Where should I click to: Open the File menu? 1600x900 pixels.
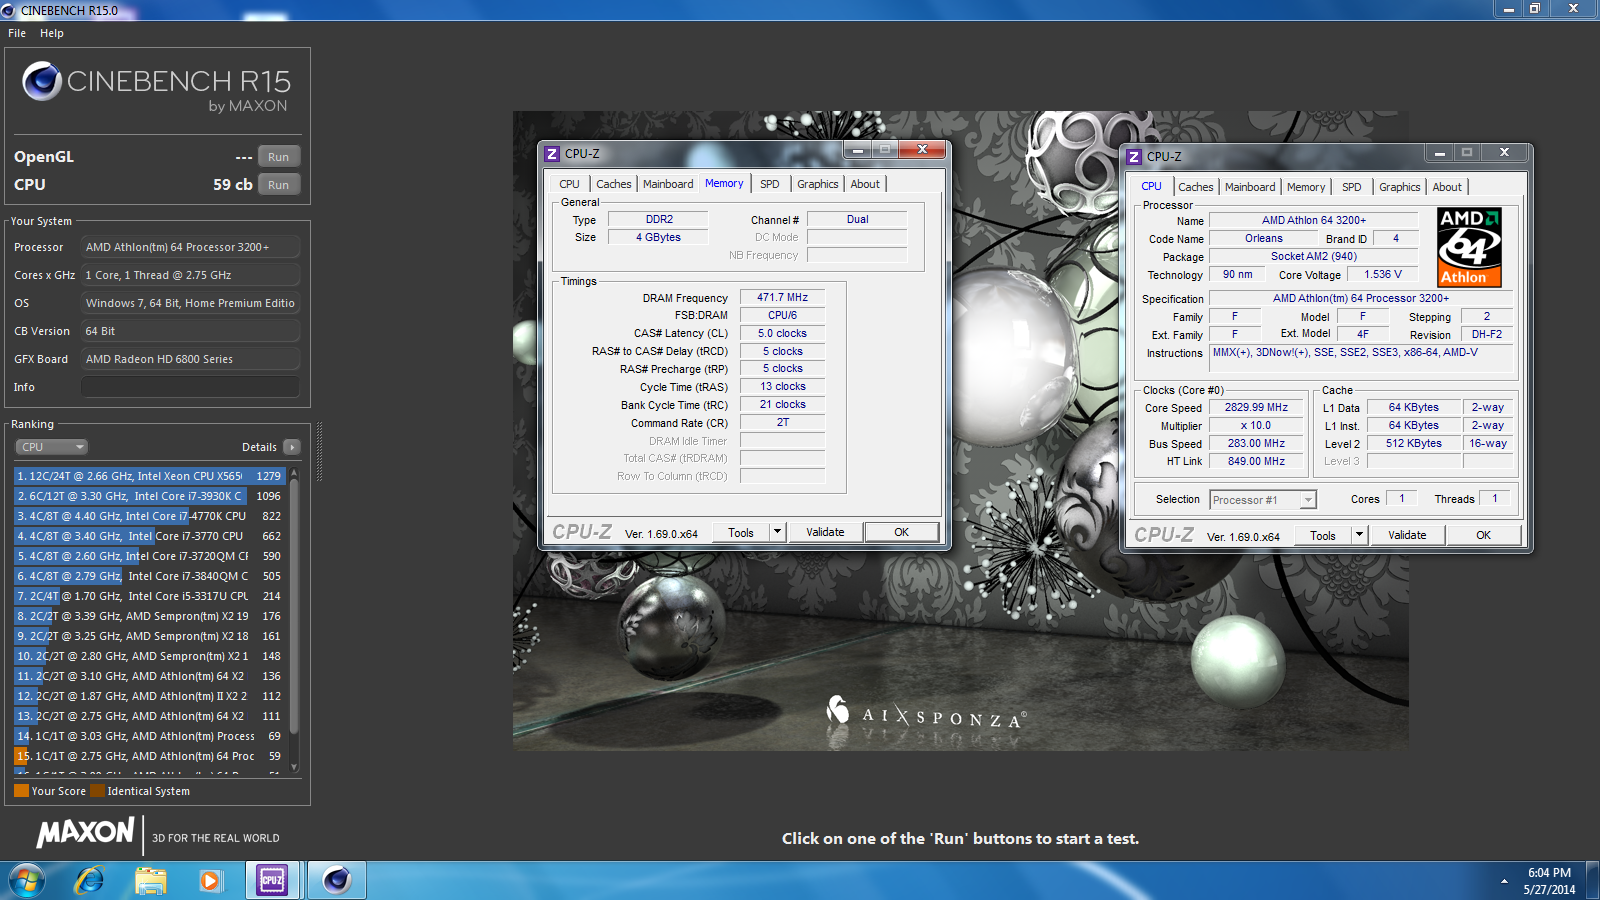pyautogui.click(x=17, y=33)
